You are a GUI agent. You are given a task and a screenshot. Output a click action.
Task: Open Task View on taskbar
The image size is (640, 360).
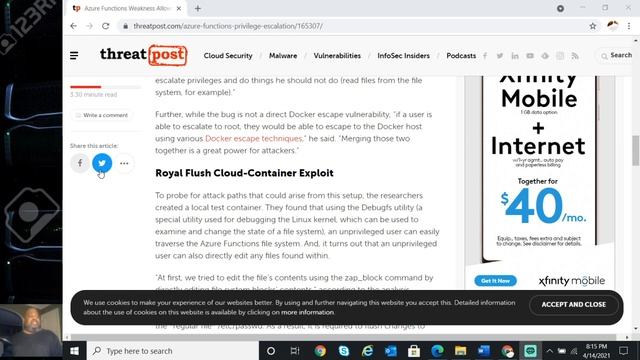(295, 351)
